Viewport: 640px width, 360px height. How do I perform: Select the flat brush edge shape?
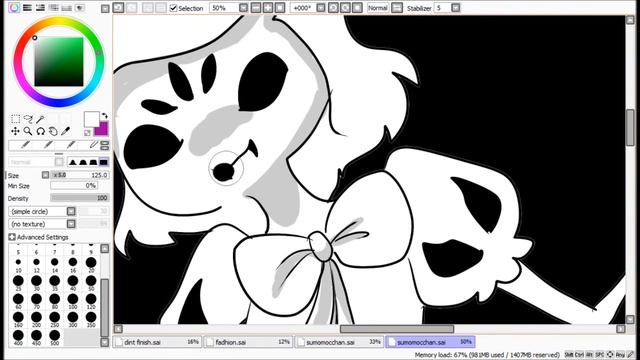(104, 162)
